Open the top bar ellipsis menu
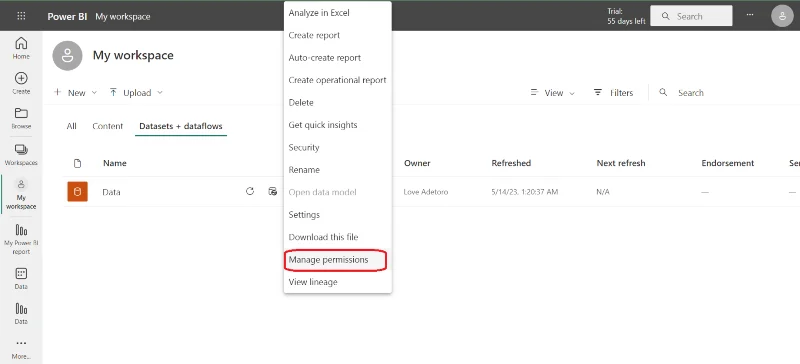Viewport: 800px width, 364px height. 750,15
